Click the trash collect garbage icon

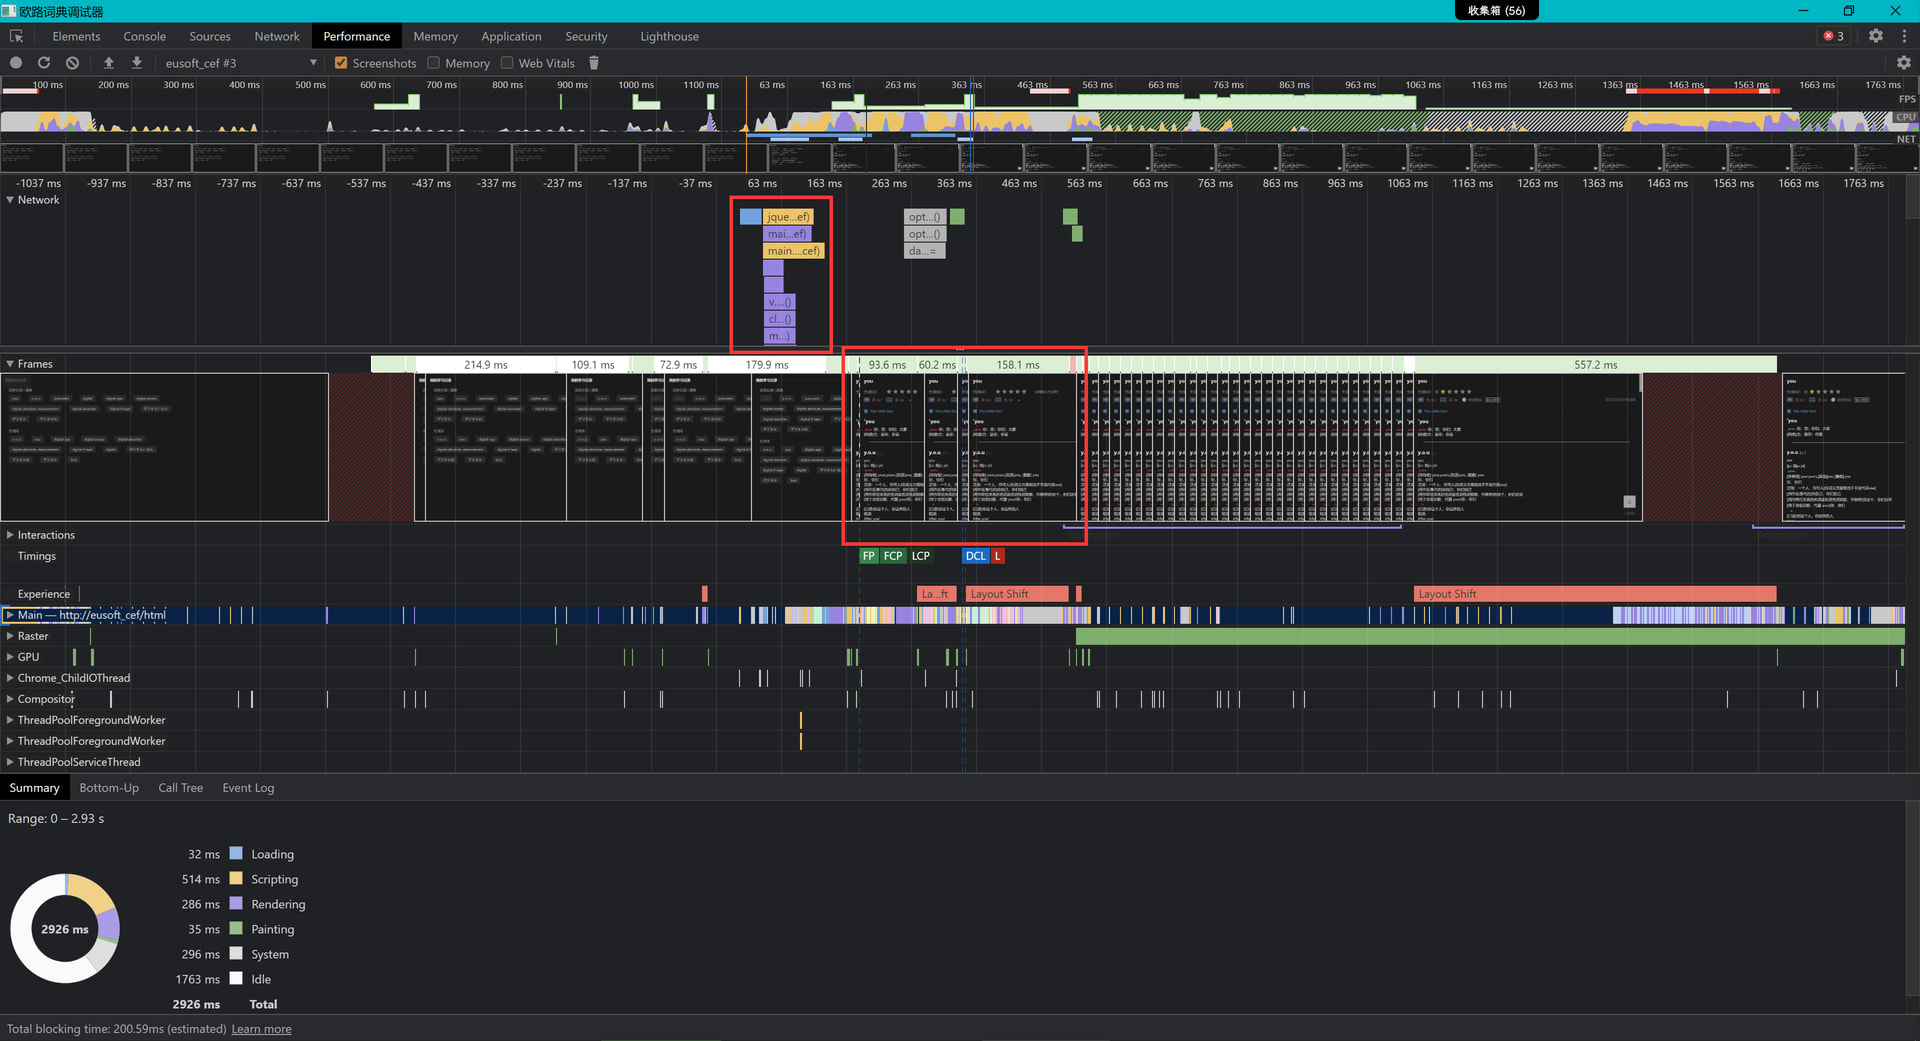[594, 63]
